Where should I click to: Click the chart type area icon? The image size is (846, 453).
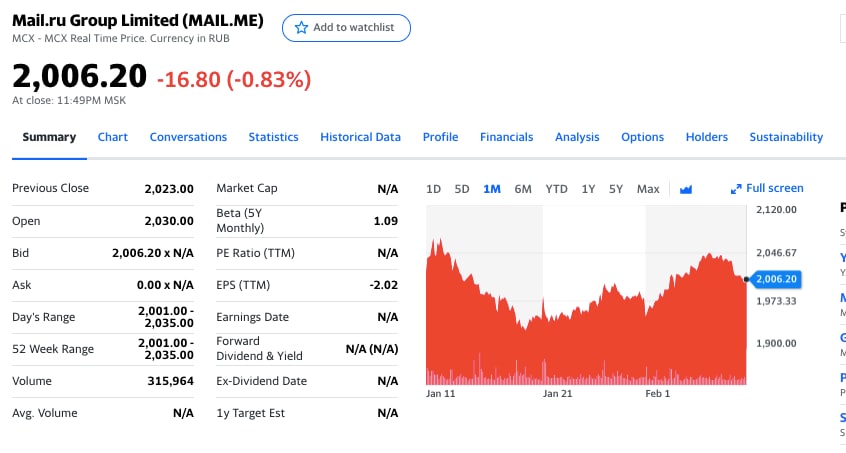686,189
